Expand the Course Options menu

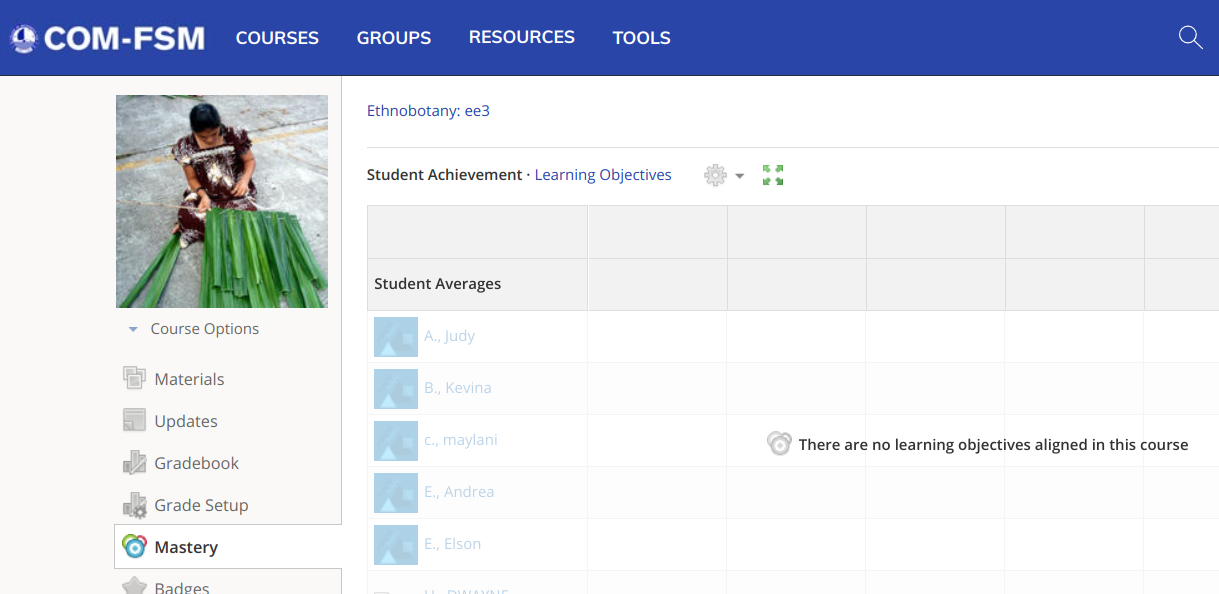tap(194, 329)
